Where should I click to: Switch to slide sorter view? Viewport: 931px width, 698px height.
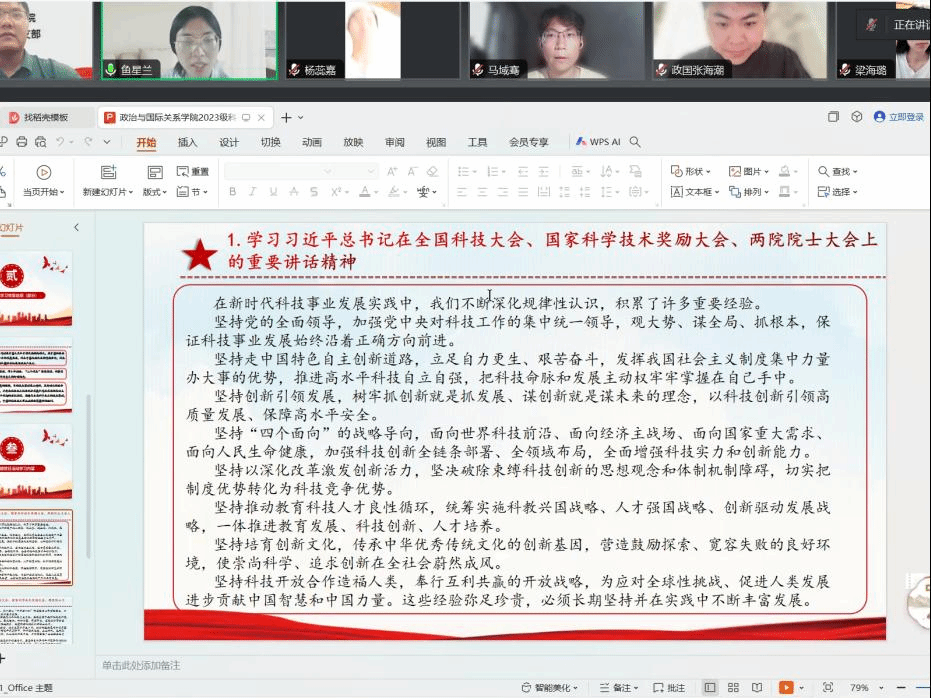[733, 688]
